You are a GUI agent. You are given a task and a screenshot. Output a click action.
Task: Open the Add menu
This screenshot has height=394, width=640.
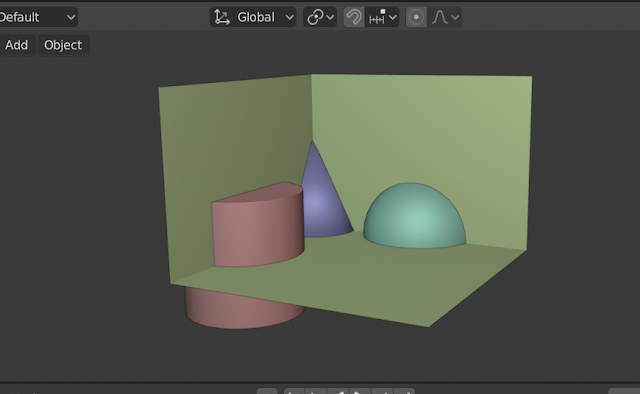(16, 45)
